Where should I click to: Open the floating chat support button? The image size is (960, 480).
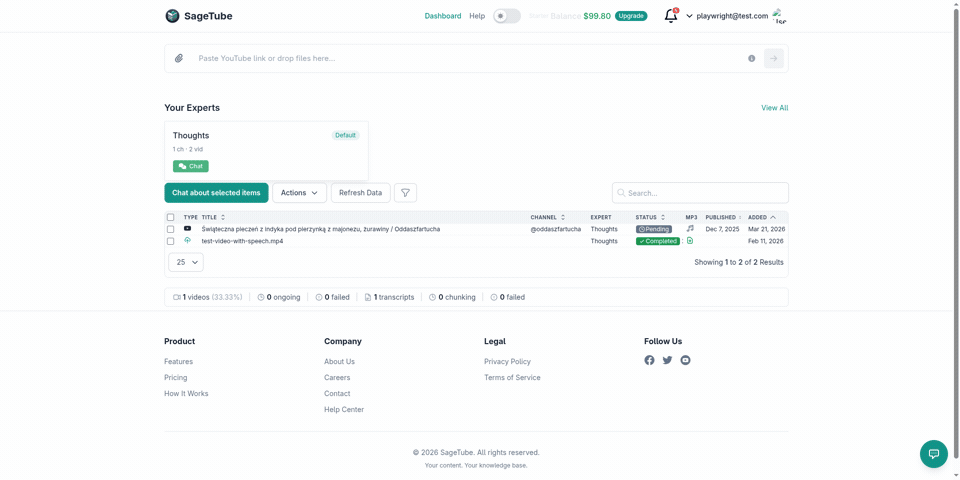(x=934, y=454)
